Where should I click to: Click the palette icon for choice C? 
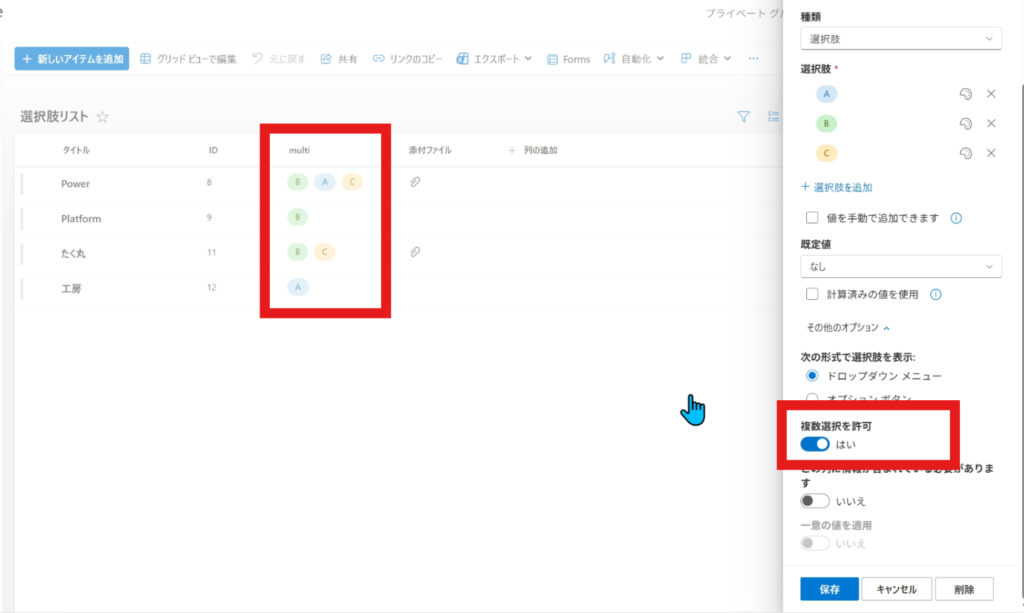click(x=965, y=154)
